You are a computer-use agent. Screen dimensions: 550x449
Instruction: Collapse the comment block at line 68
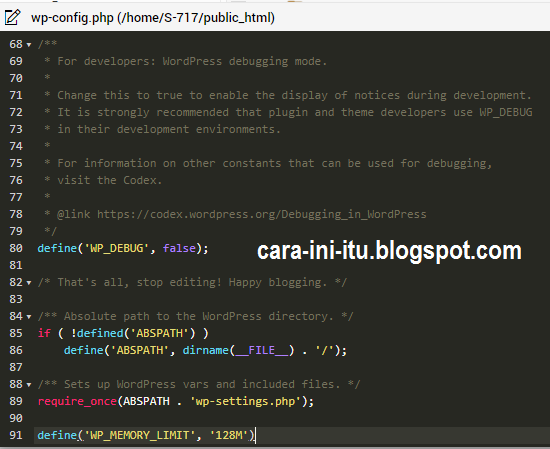[x=29, y=45]
